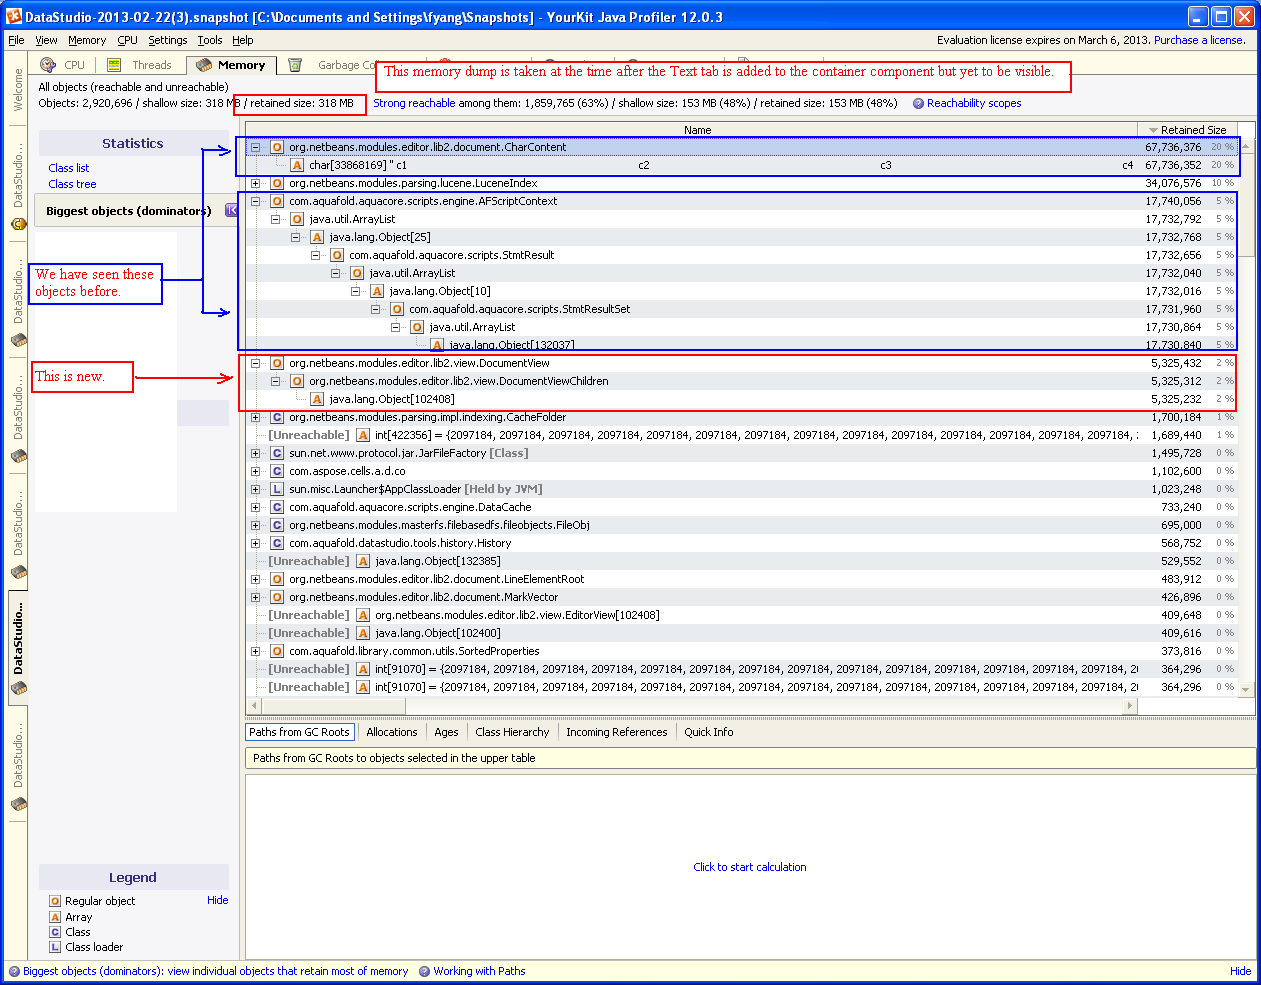The height and width of the screenshot is (985, 1261).
Task: Open the File menu
Action: (16, 40)
